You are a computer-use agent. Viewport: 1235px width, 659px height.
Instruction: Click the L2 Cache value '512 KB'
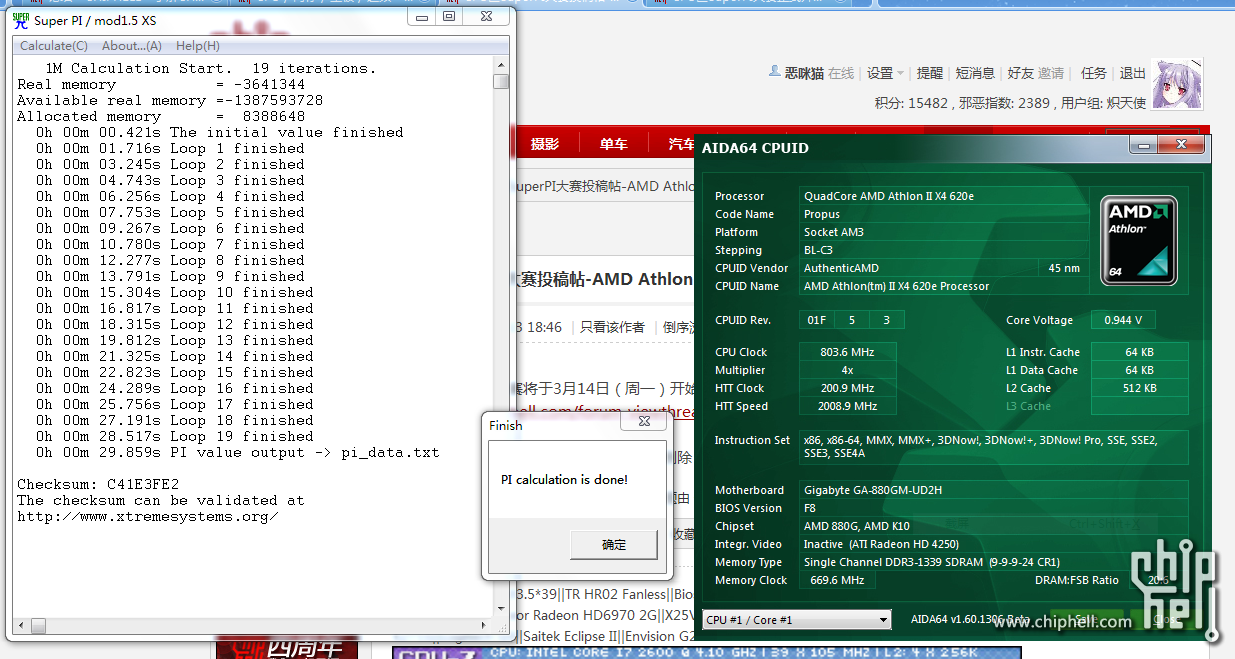pos(1139,388)
